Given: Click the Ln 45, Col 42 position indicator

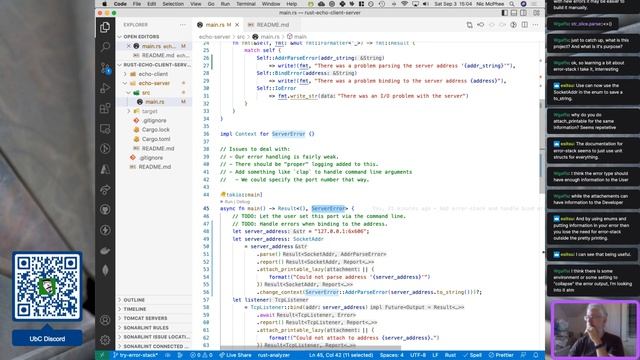Looking at the screenshot, I should point(341,355).
